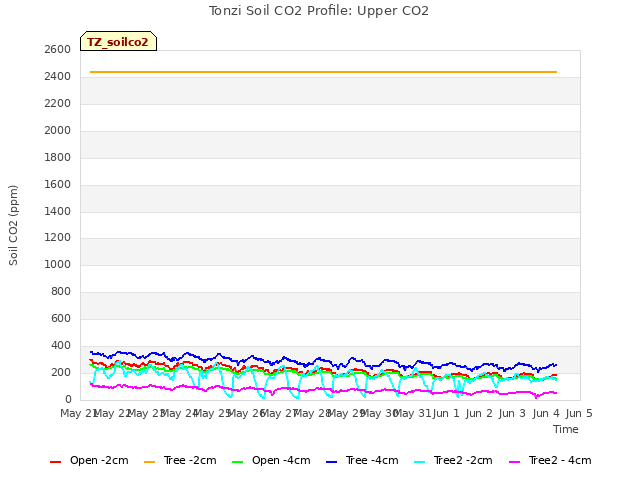Toggle the Tree2 - 4cm legend entry
640x480 pixels.
[x=550, y=461]
